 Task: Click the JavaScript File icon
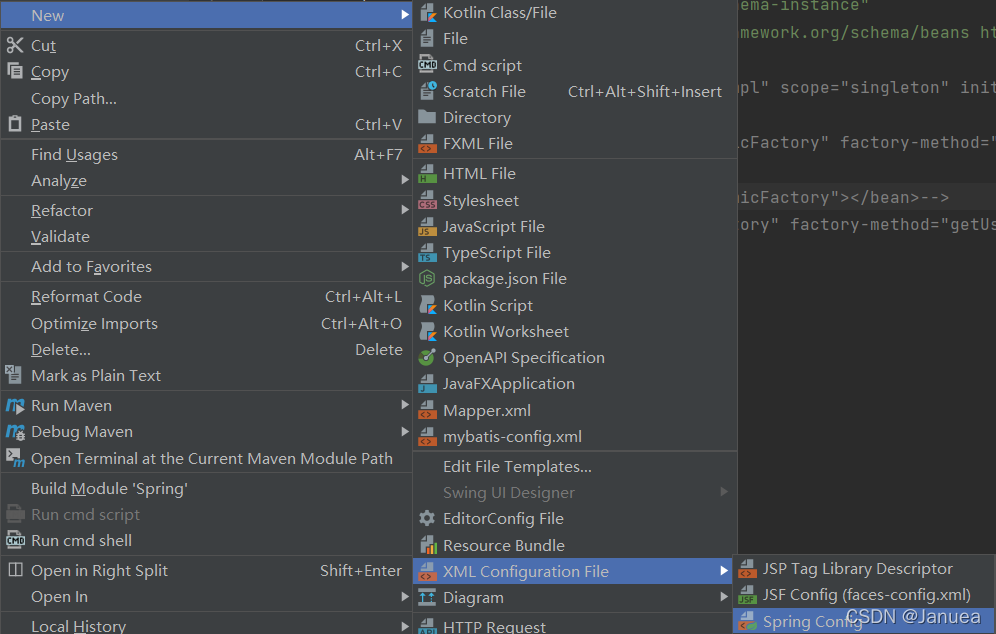(x=427, y=227)
